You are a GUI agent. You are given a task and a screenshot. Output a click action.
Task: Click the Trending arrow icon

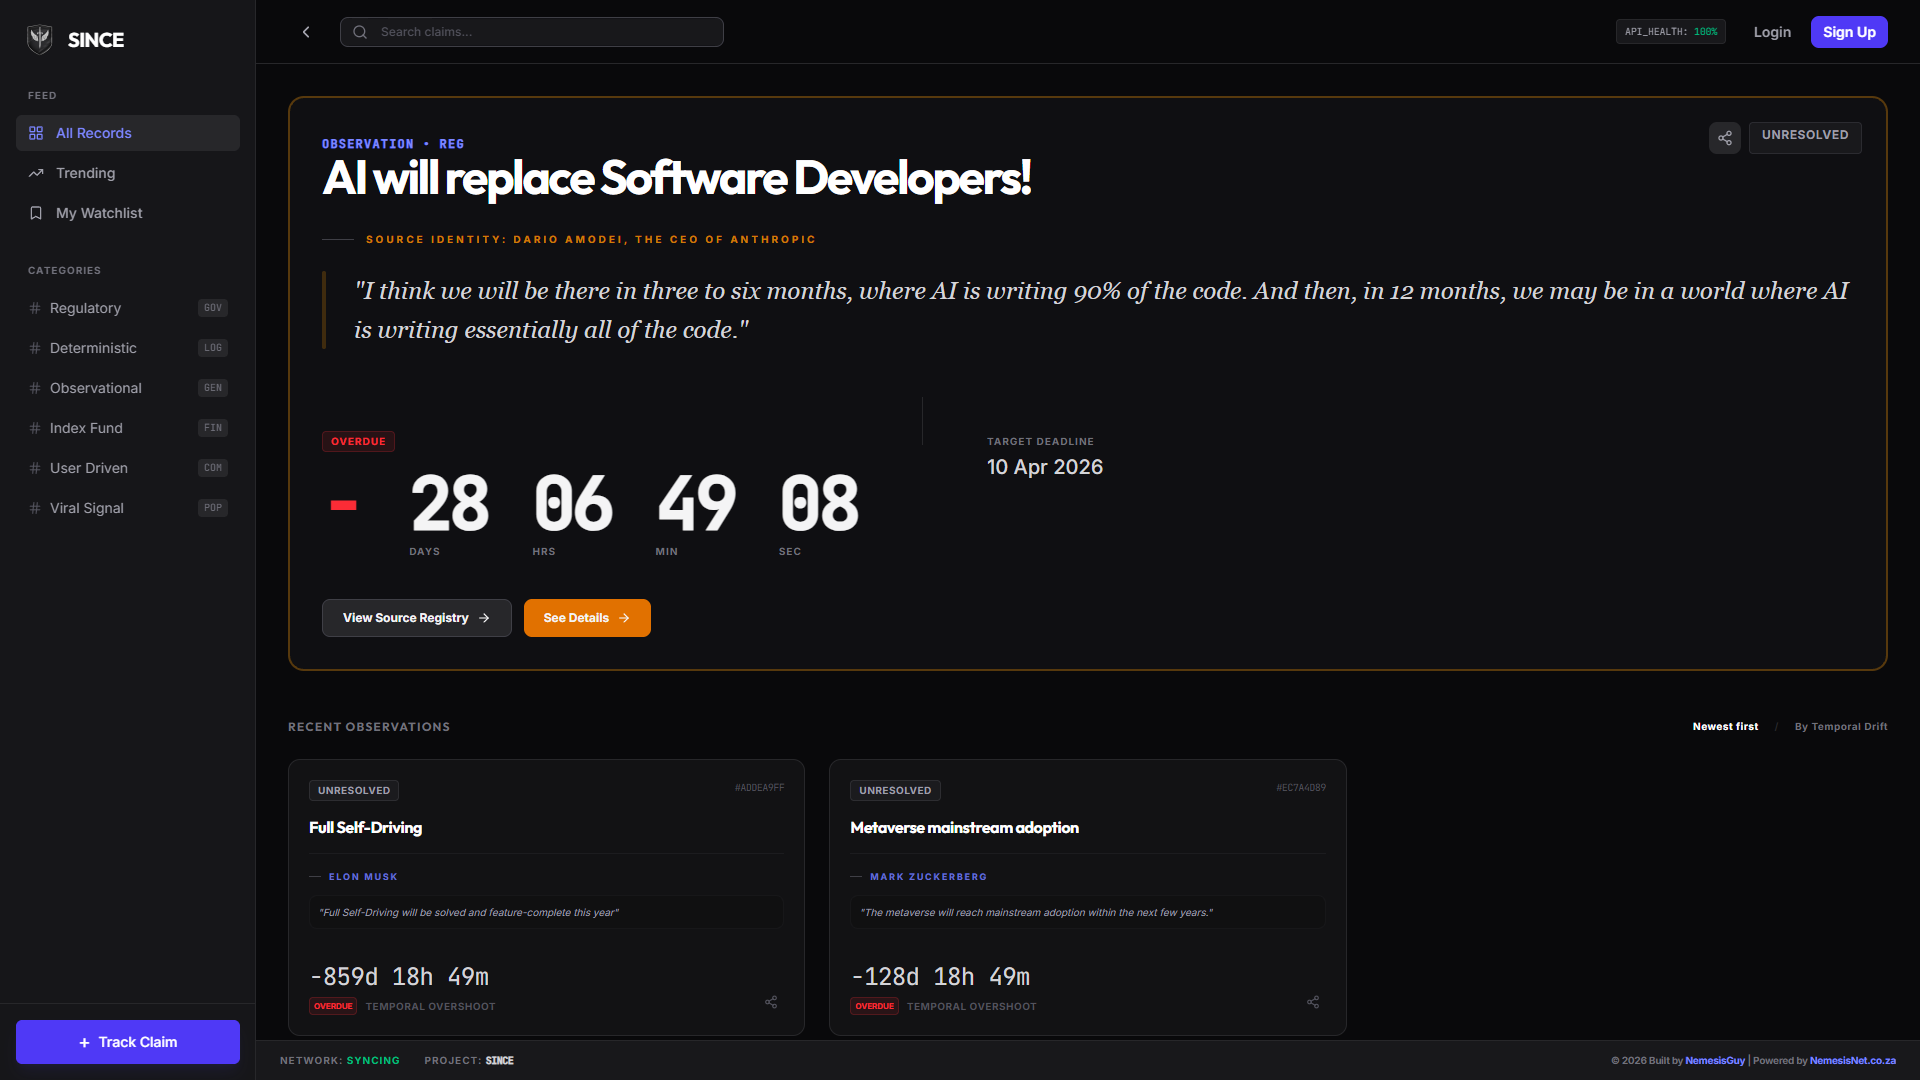[x=36, y=173]
